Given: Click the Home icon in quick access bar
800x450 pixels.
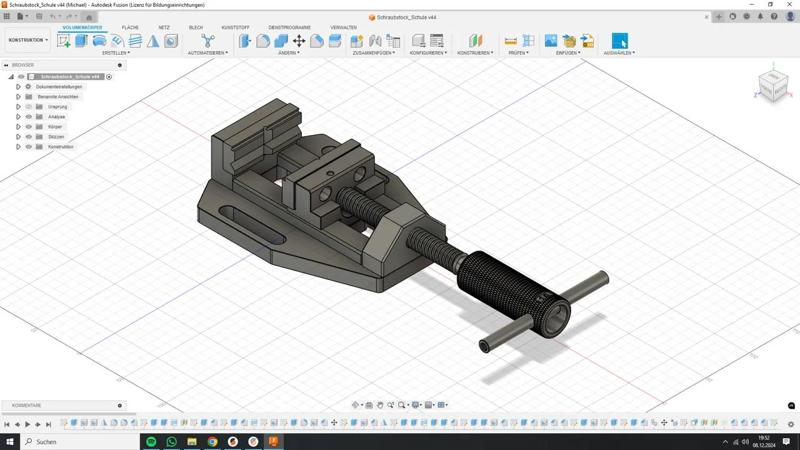Looking at the screenshot, I should click(89, 17).
